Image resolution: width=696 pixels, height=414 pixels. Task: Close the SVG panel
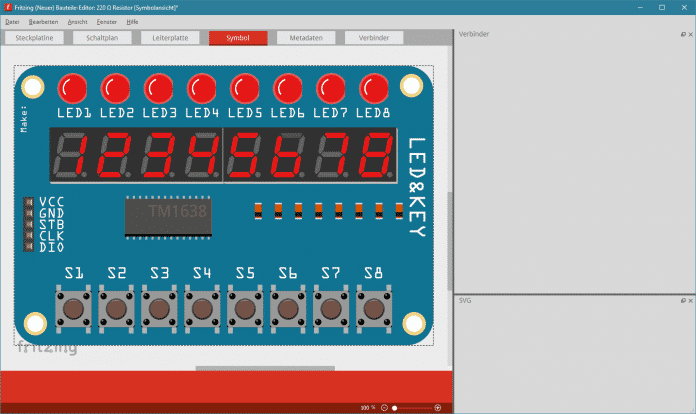(x=690, y=300)
